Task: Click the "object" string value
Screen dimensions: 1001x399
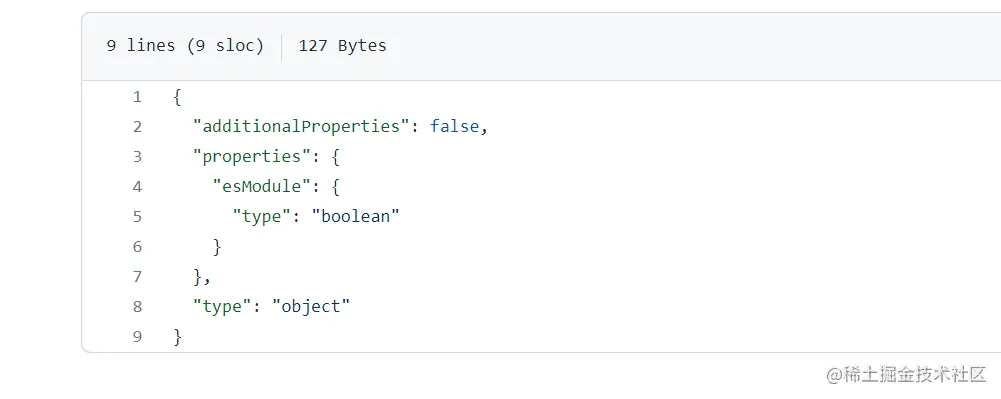Action: coord(311,306)
